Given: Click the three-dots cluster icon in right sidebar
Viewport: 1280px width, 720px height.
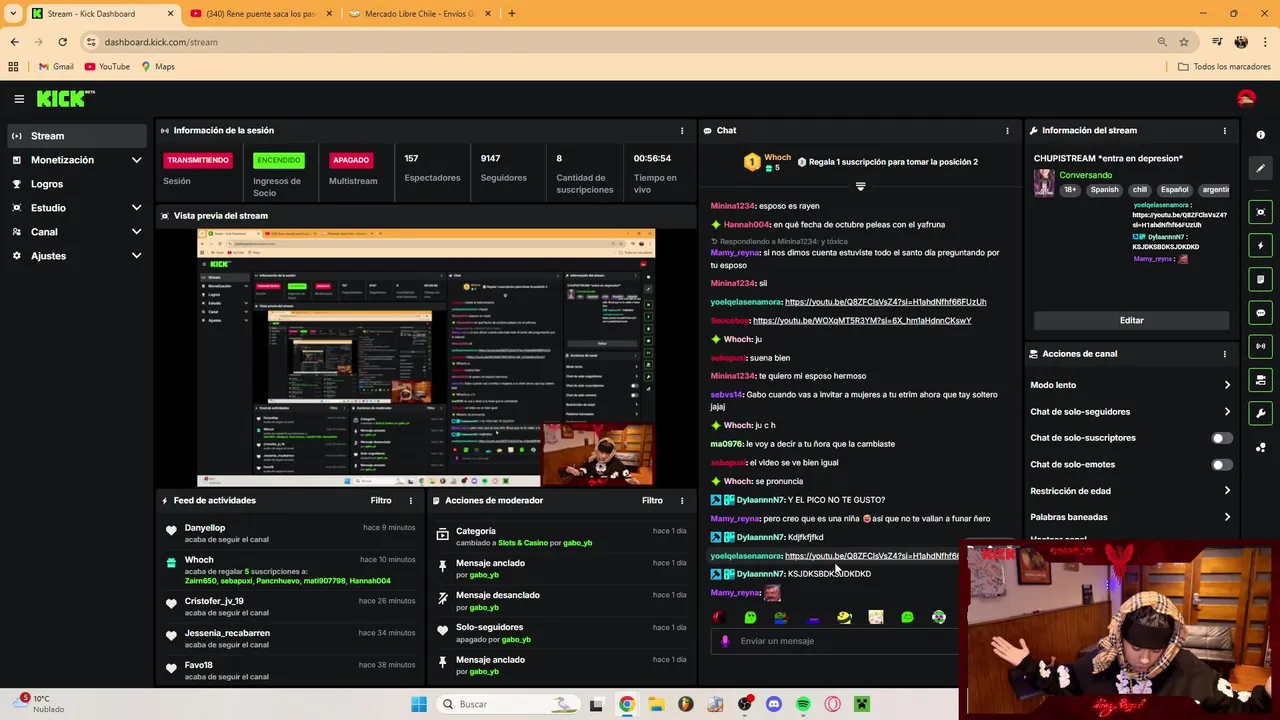Looking at the screenshot, I should pyautogui.click(x=1260, y=447).
